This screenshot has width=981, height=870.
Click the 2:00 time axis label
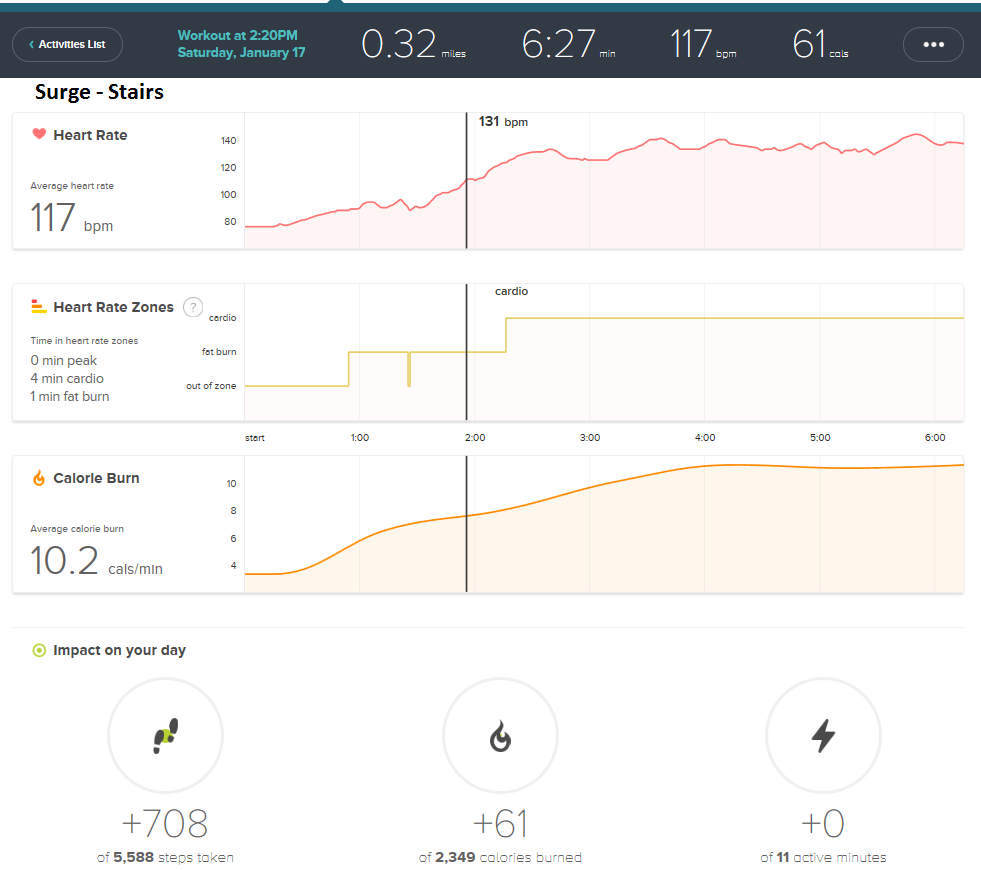pyautogui.click(x=475, y=438)
